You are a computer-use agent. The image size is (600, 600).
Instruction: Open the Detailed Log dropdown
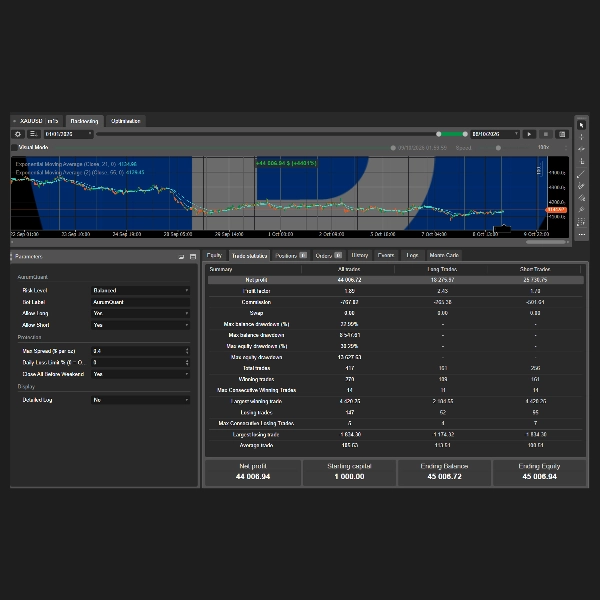click(x=140, y=400)
